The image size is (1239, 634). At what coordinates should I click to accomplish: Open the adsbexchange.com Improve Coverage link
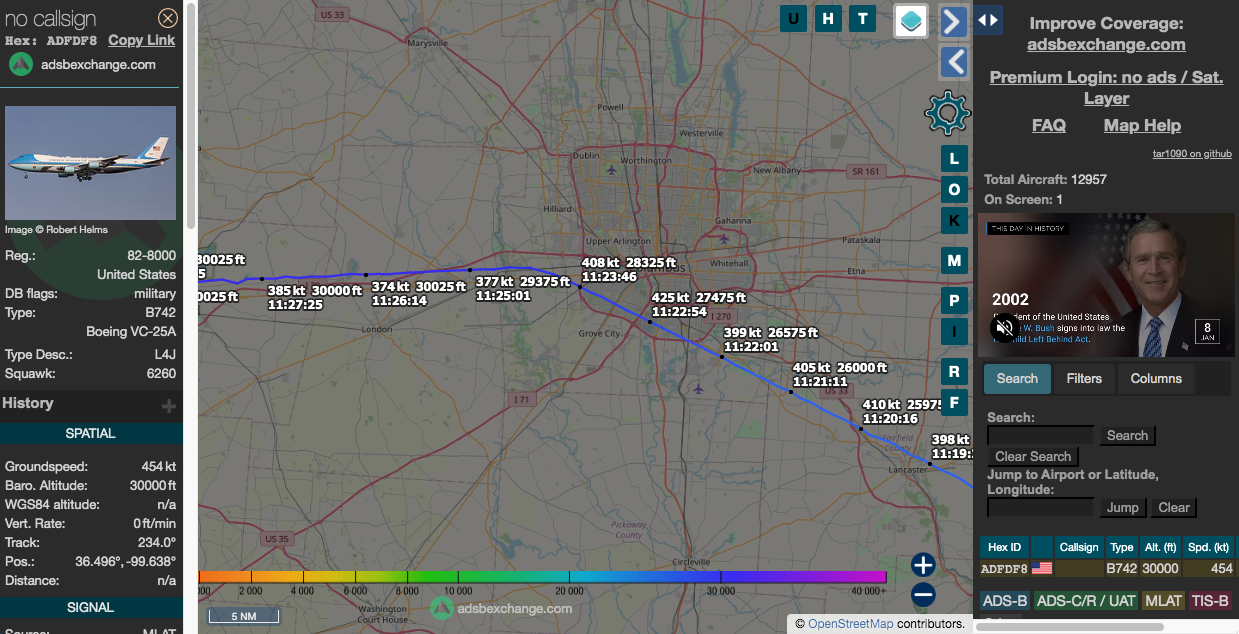click(x=1106, y=44)
